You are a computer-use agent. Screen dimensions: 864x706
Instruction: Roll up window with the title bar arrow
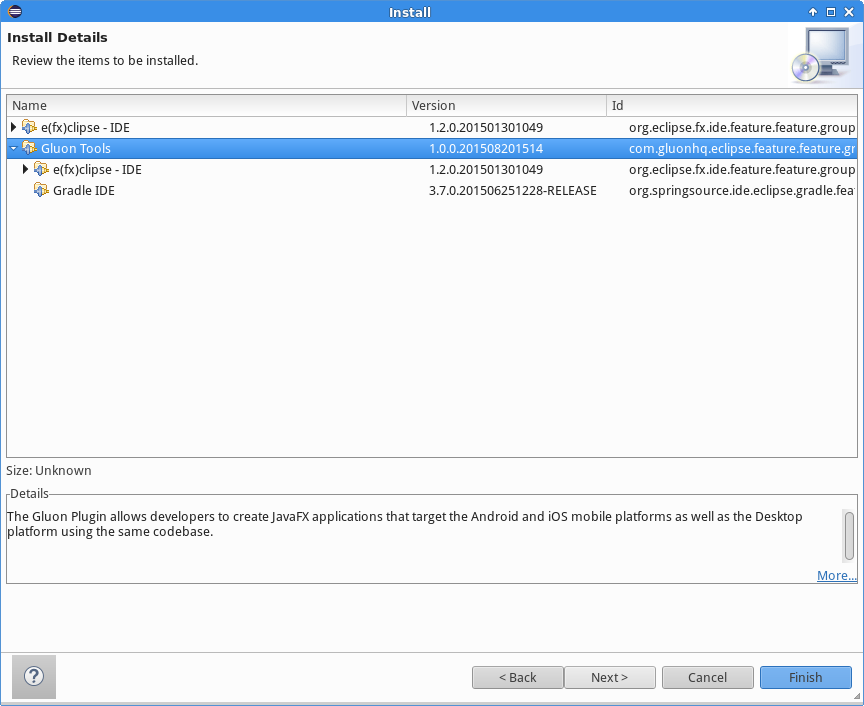coord(812,12)
